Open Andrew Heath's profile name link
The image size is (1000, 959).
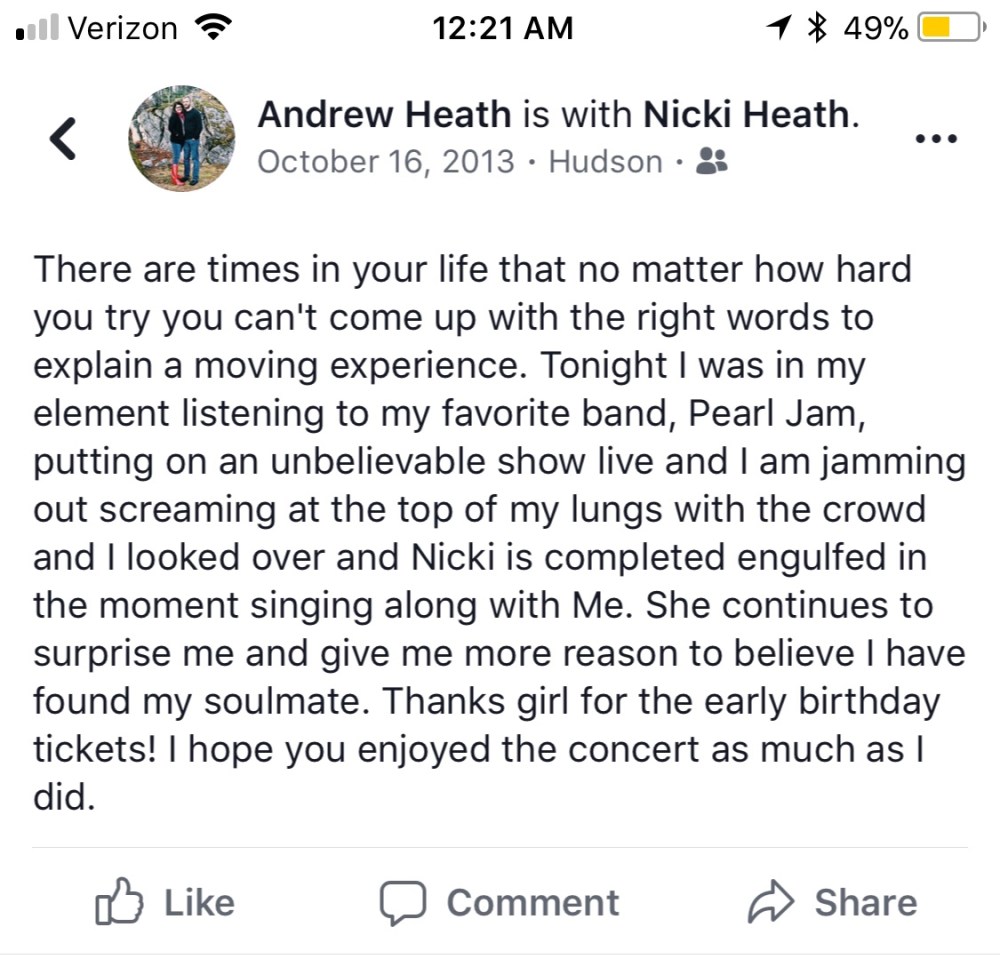[384, 114]
